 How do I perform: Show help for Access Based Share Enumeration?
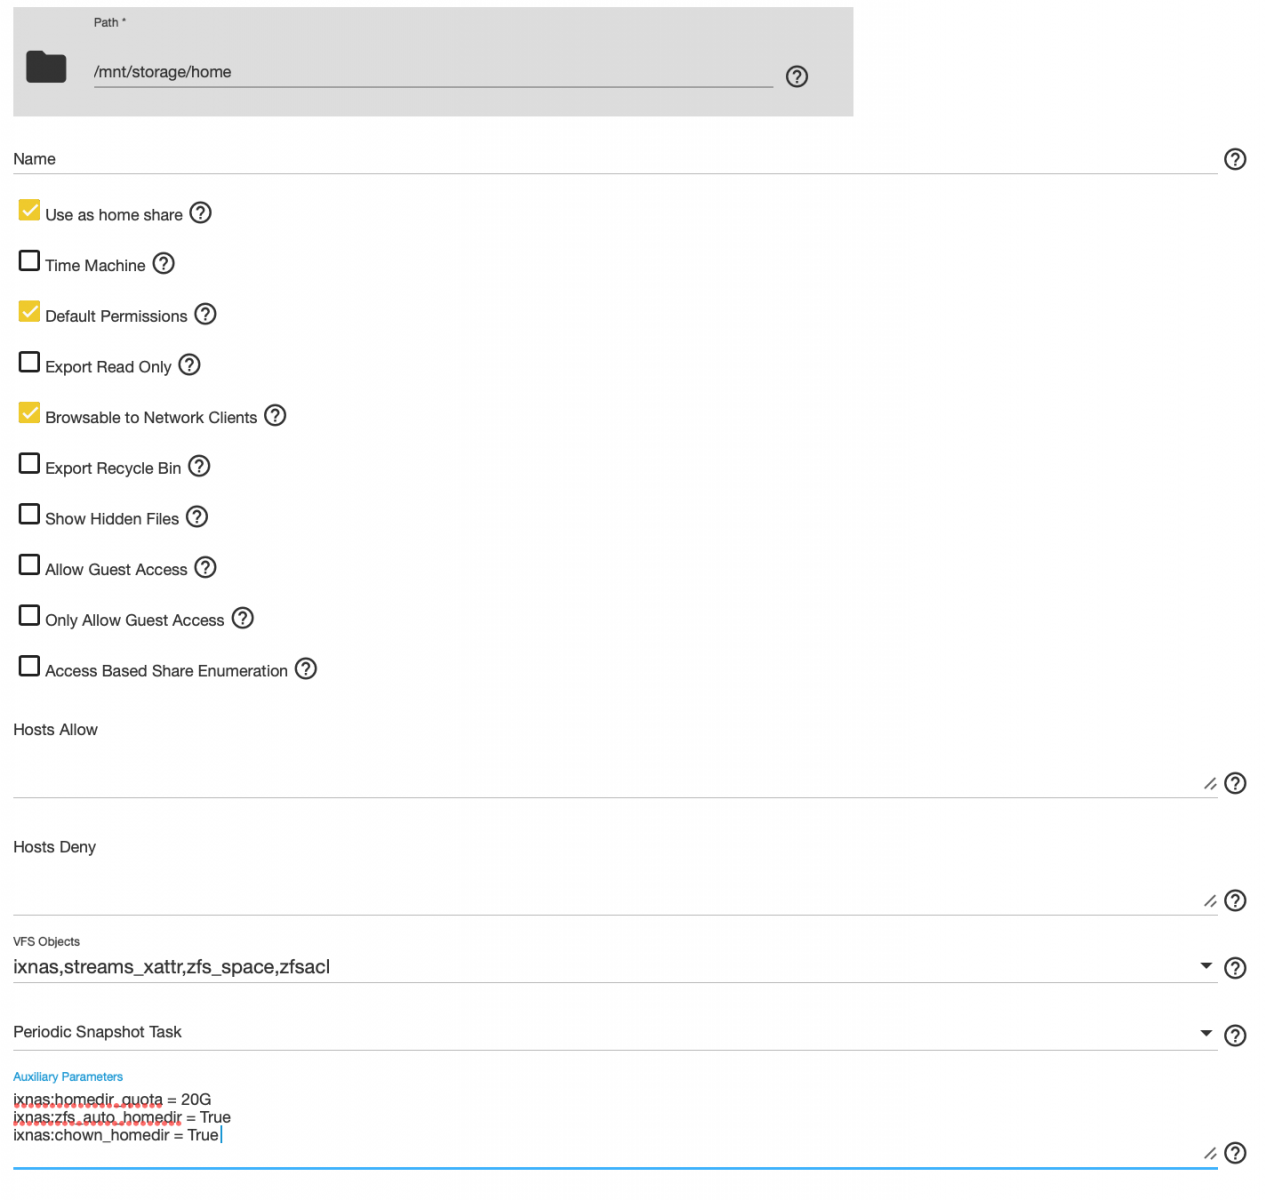(306, 668)
